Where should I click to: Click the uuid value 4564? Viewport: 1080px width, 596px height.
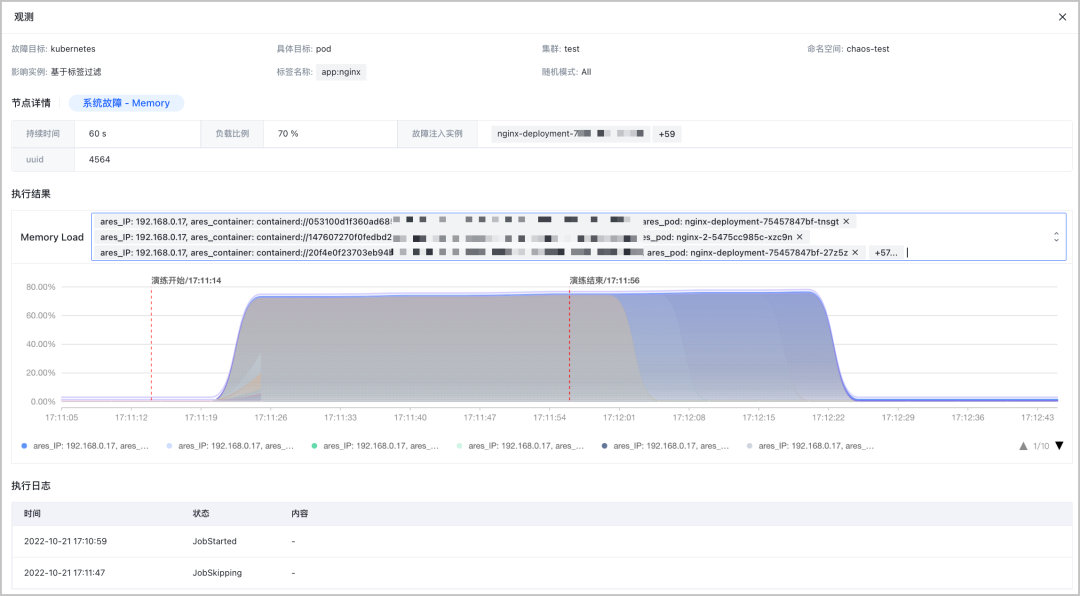click(99, 159)
